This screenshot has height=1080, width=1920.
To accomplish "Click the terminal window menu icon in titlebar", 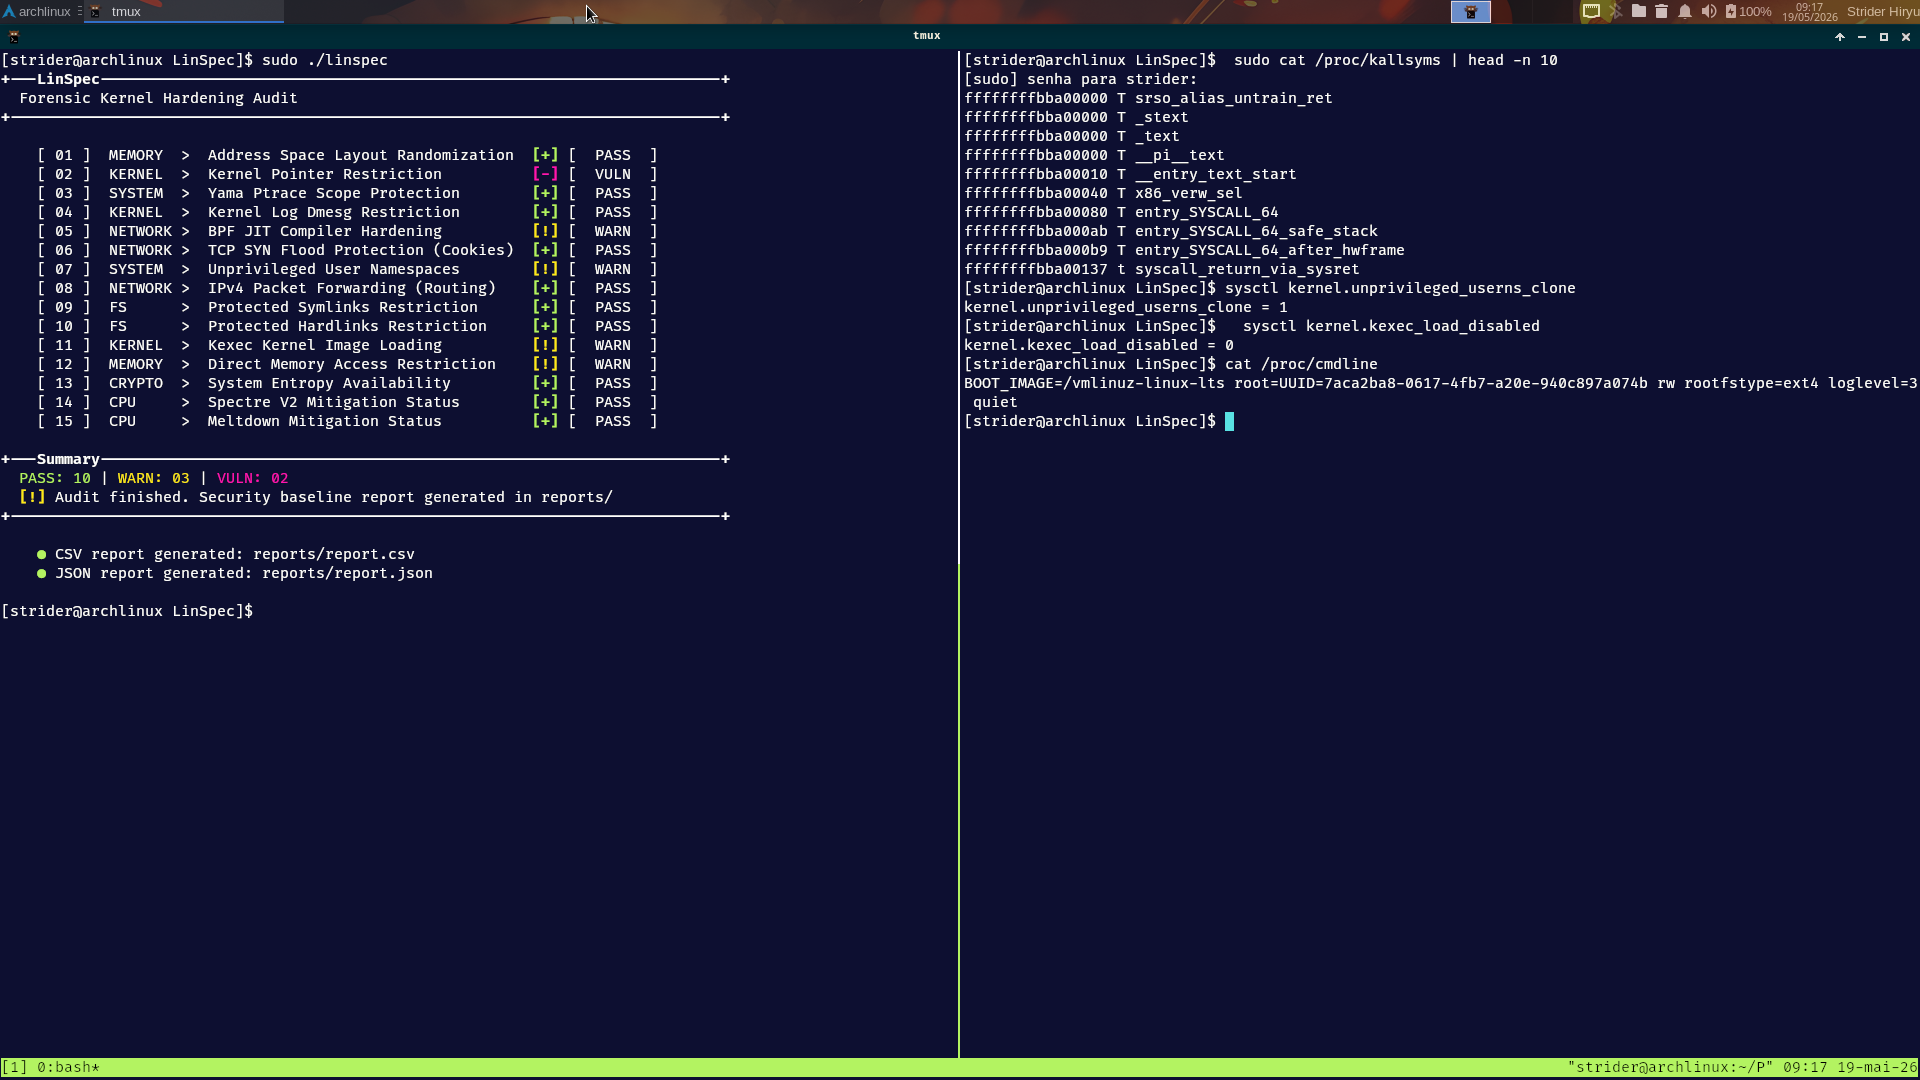I will (x=14, y=36).
